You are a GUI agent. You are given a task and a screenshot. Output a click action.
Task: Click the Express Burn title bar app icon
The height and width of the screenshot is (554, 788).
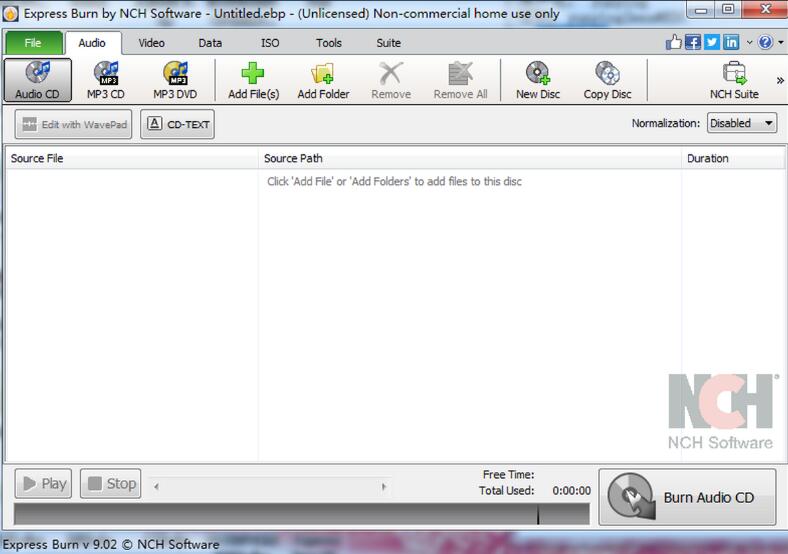(10, 14)
